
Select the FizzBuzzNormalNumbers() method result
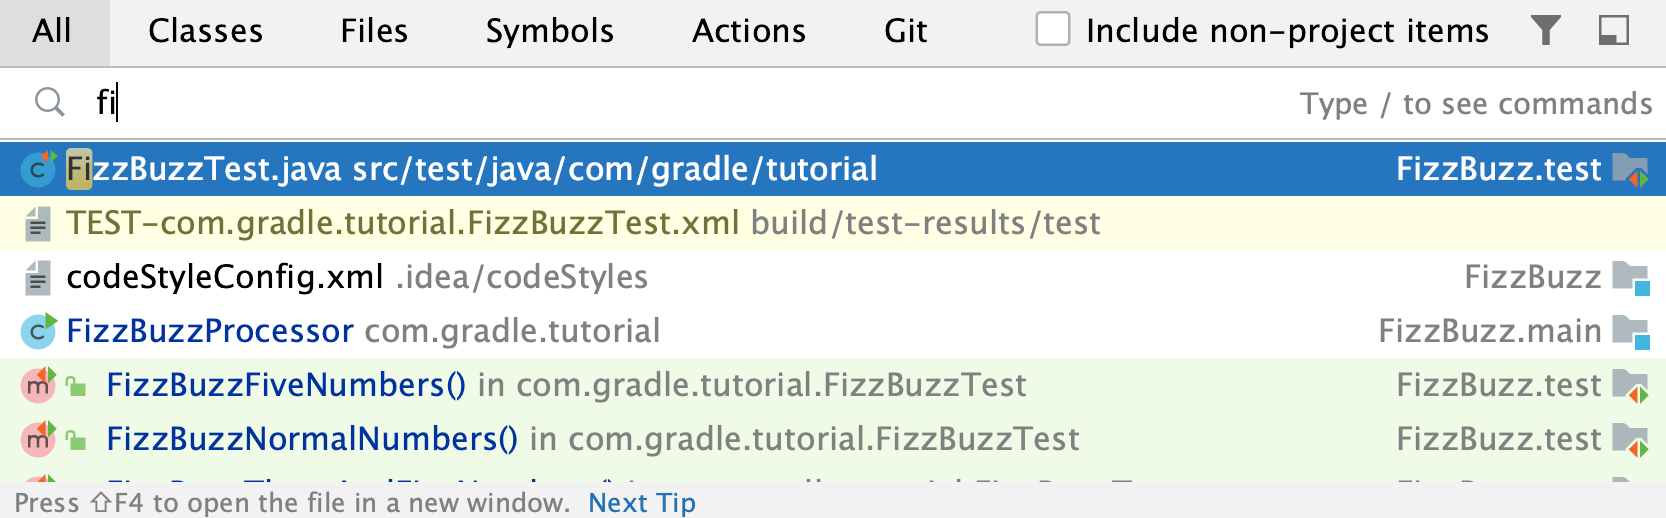tap(833, 439)
